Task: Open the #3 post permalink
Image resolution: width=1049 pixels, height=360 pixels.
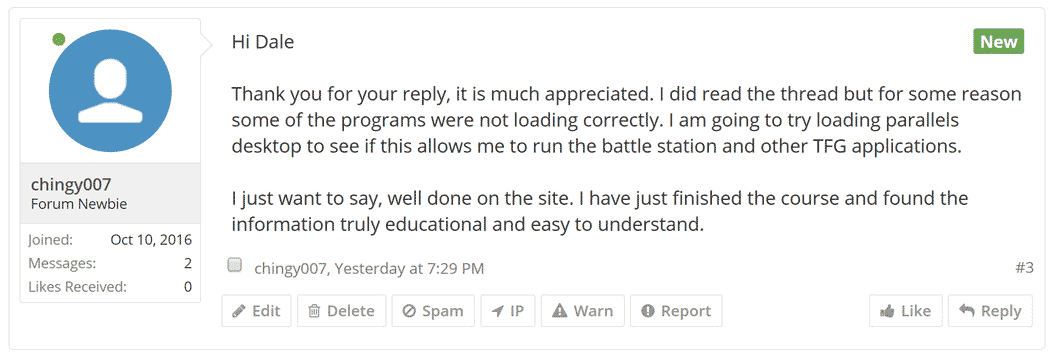Action: click(1024, 268)
